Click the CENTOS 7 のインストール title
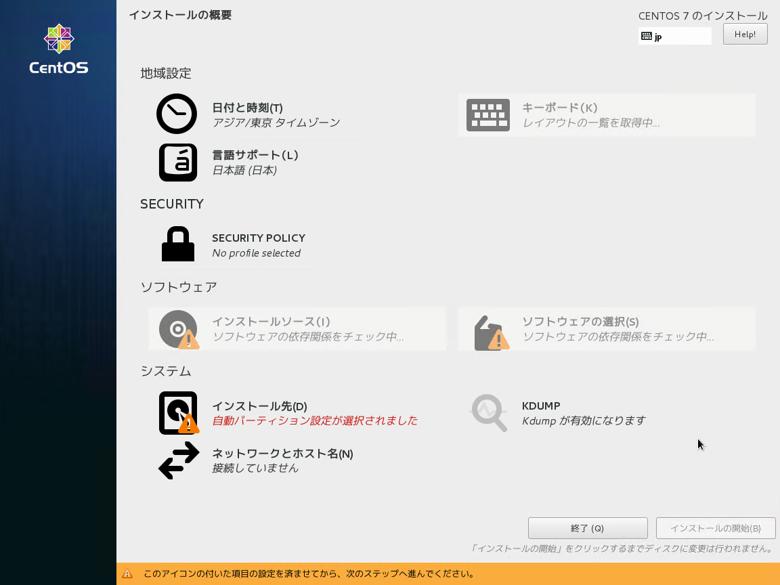The width and height of the screenshot is (780, 585). point(703,16)
